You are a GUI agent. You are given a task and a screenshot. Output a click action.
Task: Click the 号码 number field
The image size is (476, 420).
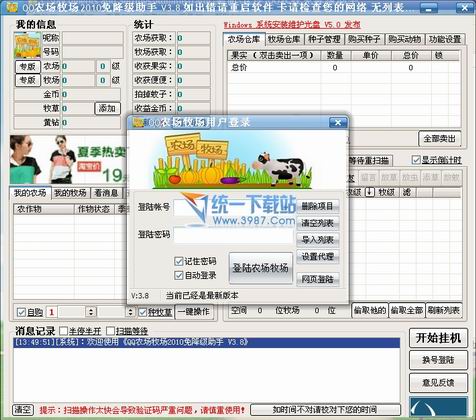[x=93, y=52]
